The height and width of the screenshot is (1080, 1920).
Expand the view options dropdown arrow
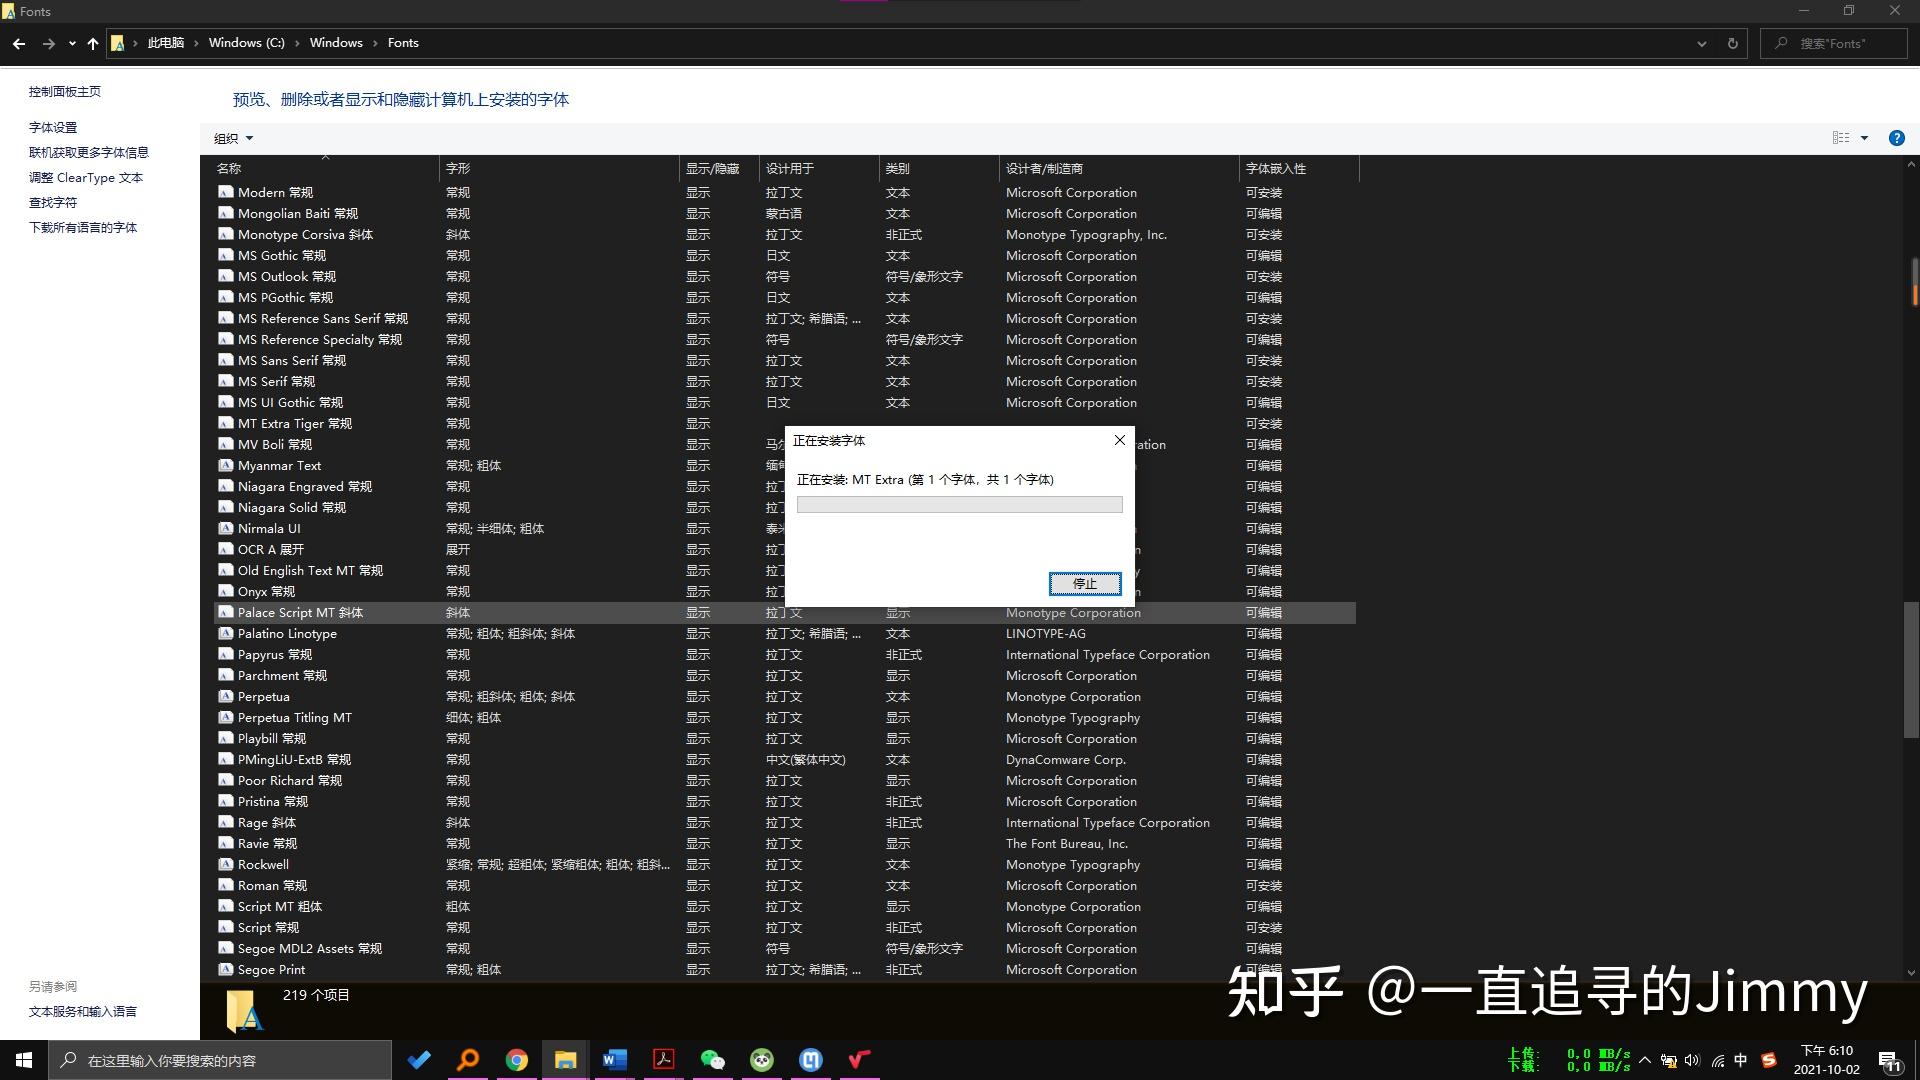pos(1864,138)
